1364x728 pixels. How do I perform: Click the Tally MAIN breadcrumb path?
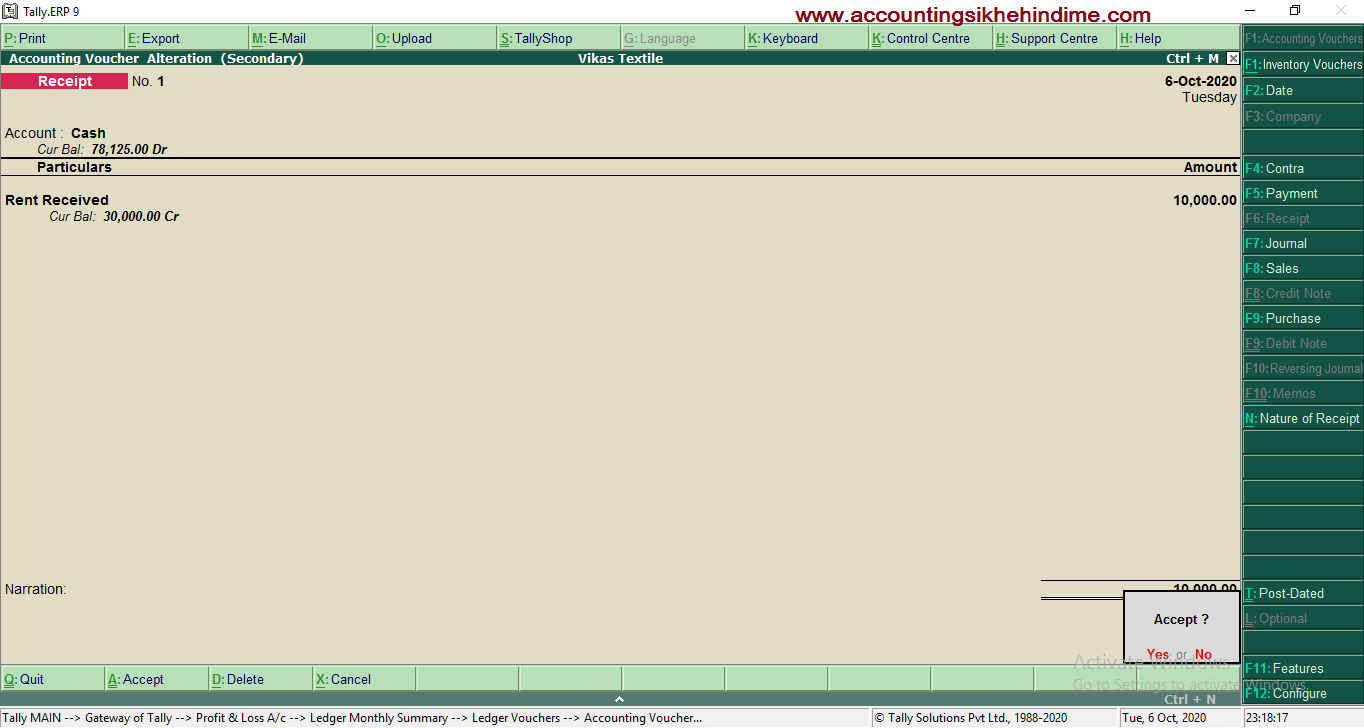click(353, 717)
